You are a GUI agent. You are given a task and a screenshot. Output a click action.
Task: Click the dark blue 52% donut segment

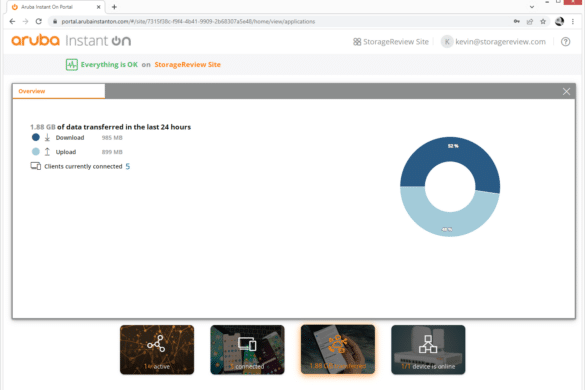tap(453, 149)
